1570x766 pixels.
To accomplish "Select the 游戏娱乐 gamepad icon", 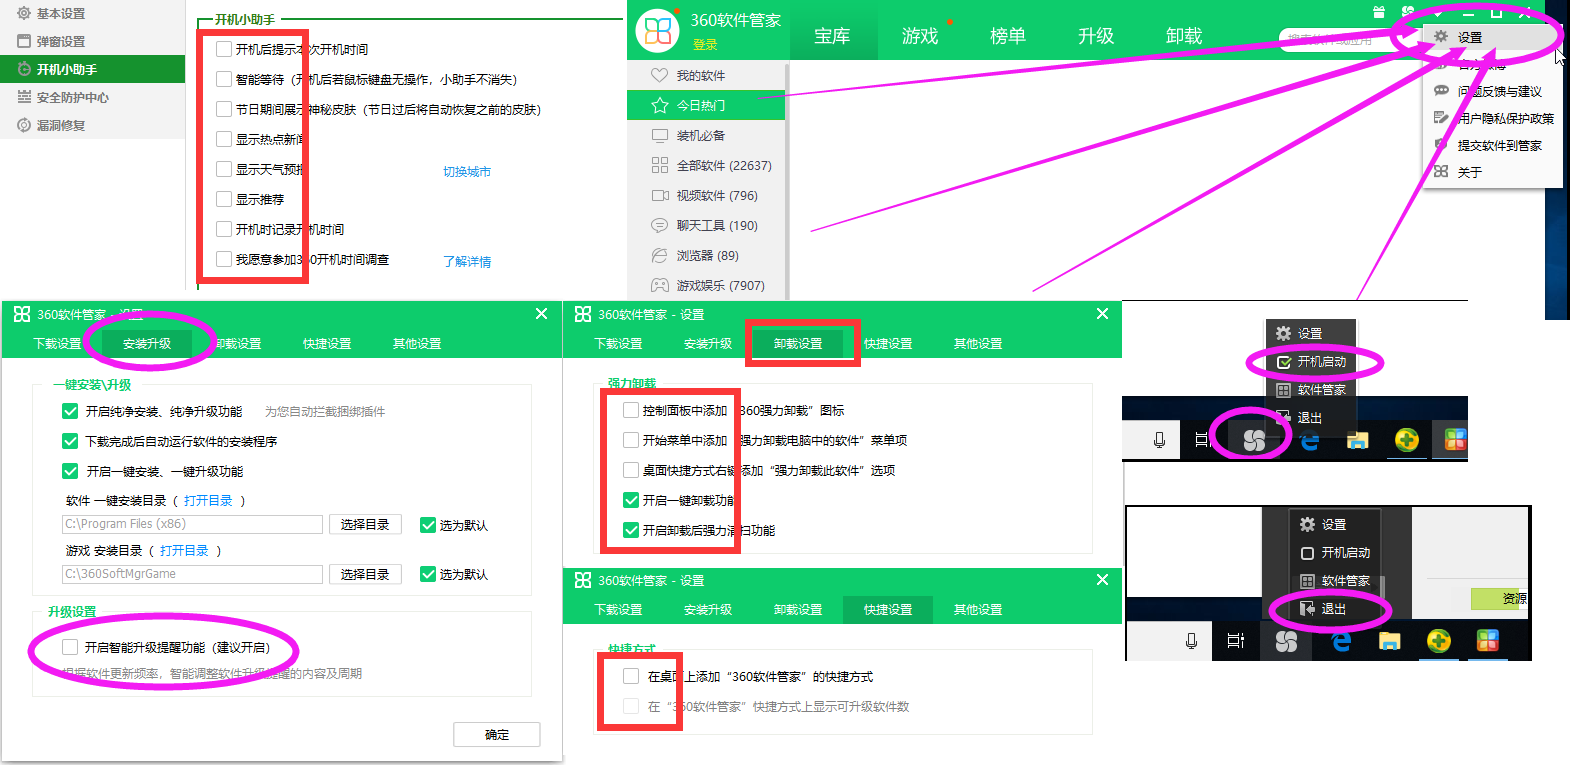I will (x=659, y=285).
